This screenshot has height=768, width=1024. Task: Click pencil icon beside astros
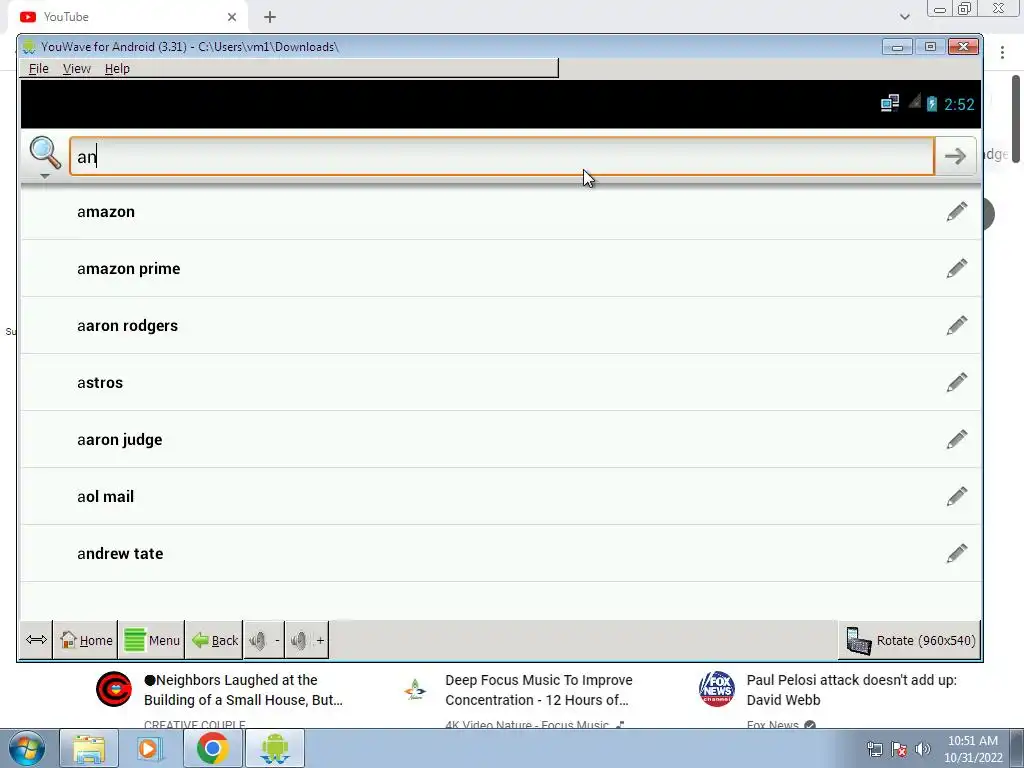click(x=957, y=382)
